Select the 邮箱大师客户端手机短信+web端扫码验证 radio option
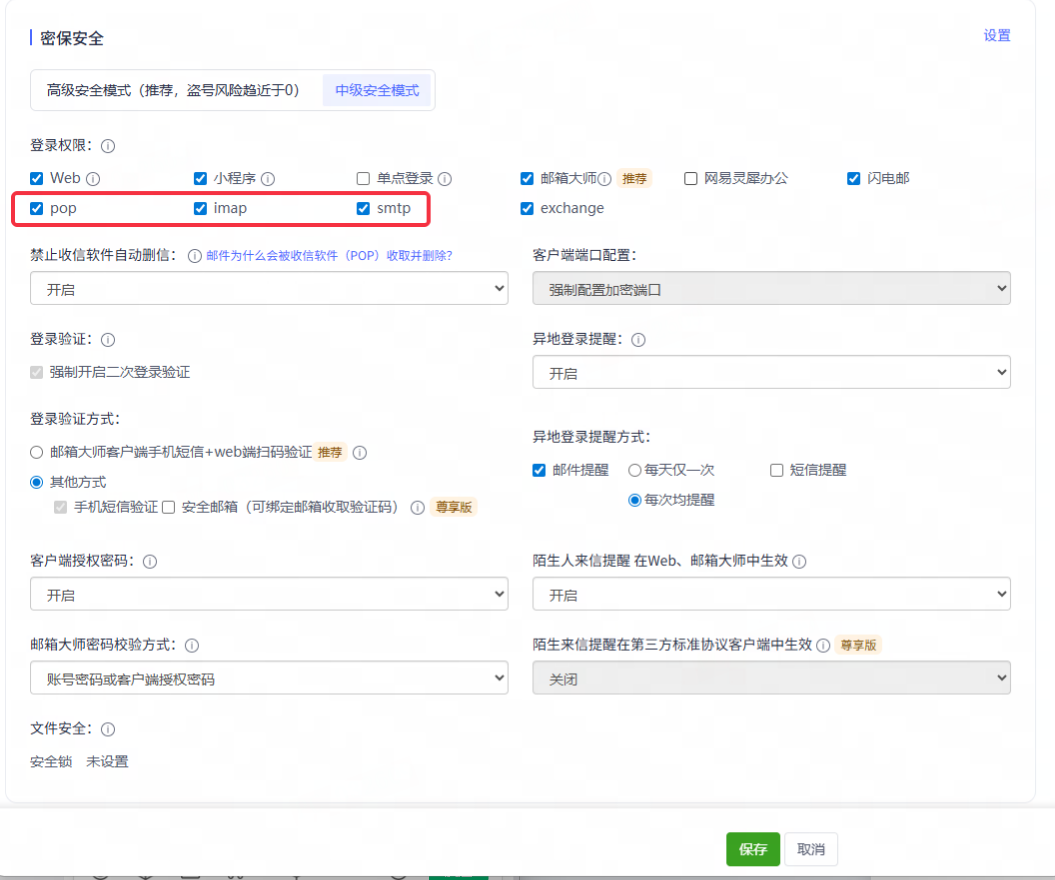The image size is (1055, 880). coord(36,453)
